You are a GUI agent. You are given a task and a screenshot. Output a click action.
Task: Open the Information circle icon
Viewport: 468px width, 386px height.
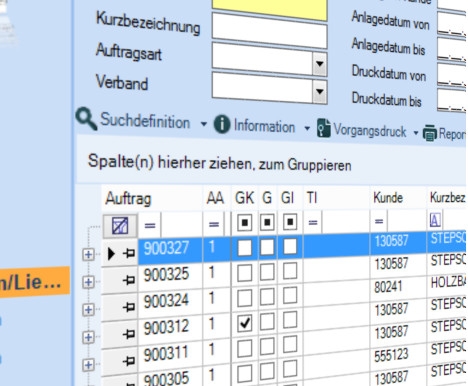[222, 124]
